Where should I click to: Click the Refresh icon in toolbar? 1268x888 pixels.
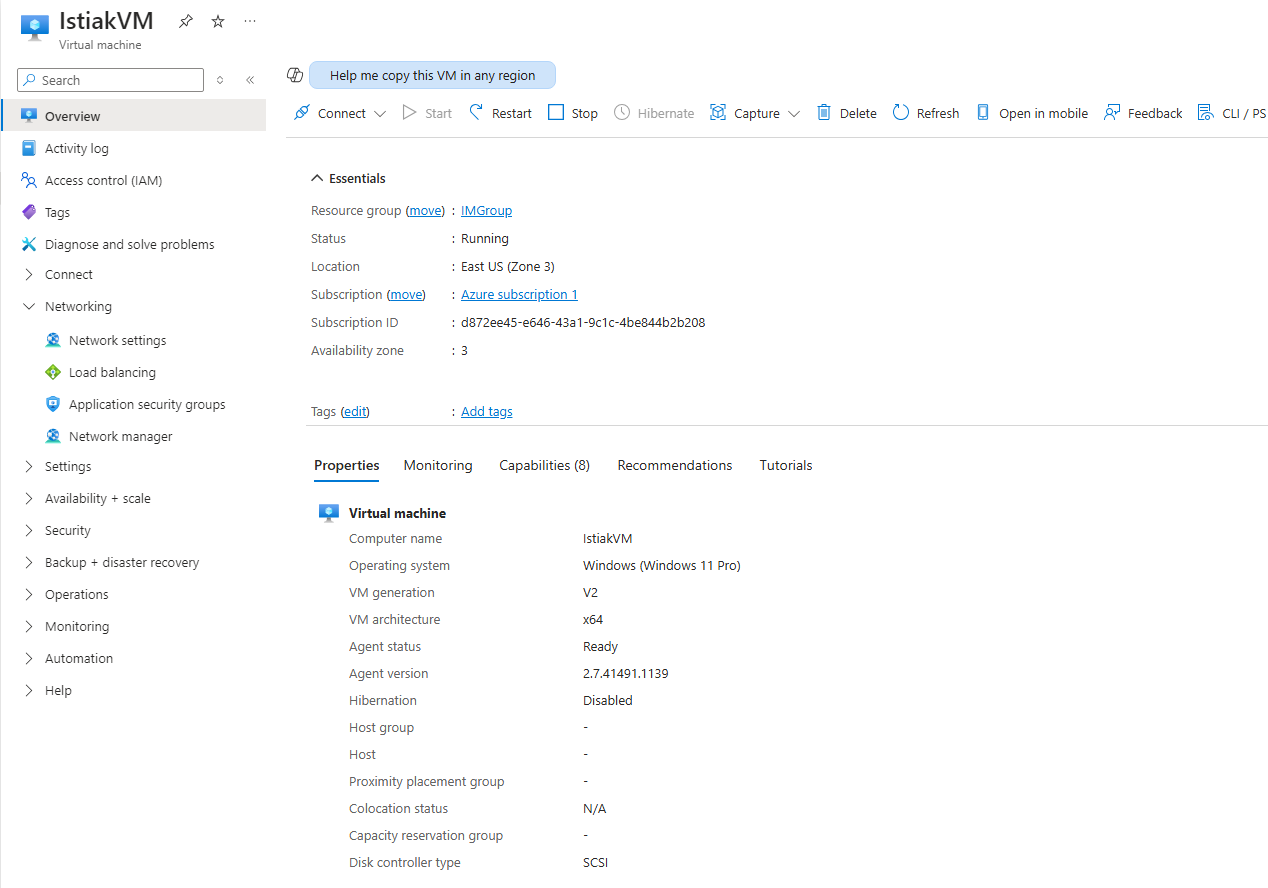tap(901, 113)
